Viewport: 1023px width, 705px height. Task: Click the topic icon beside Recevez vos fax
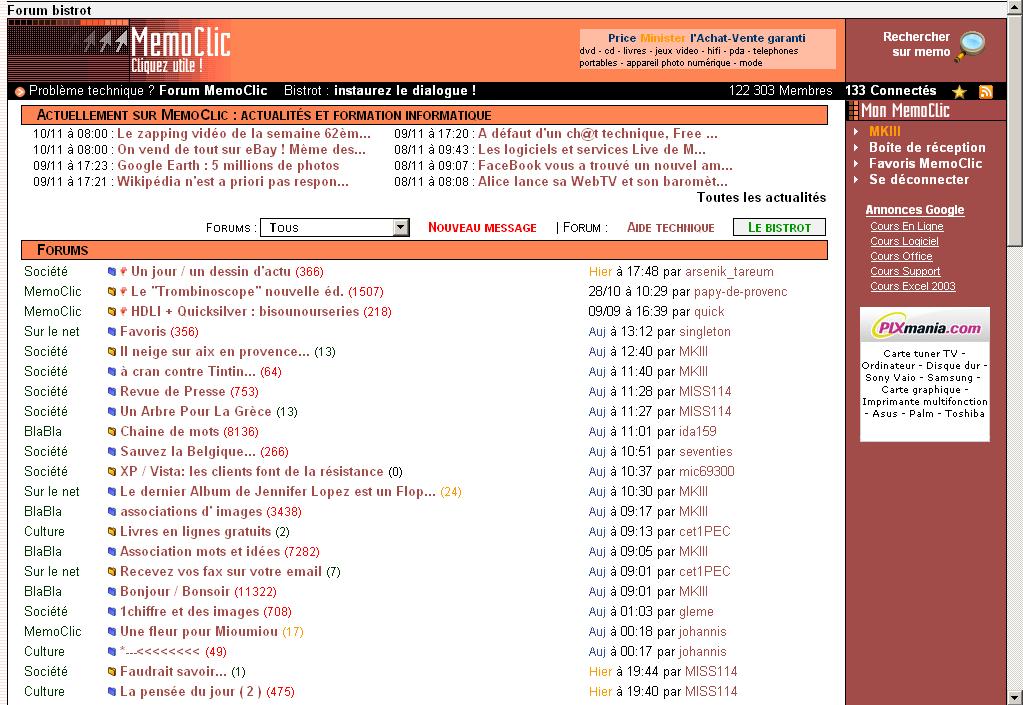click(x=112, y=571)
